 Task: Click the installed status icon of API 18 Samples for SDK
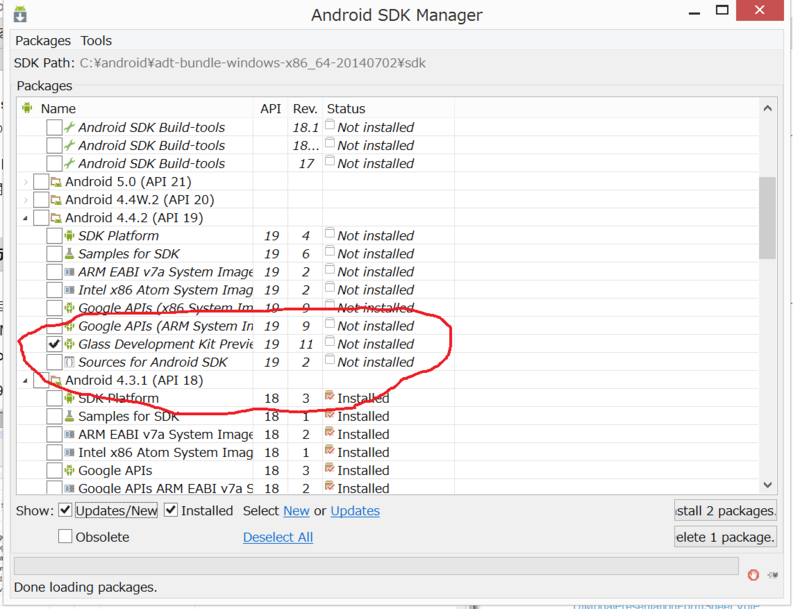pos(330,414)
